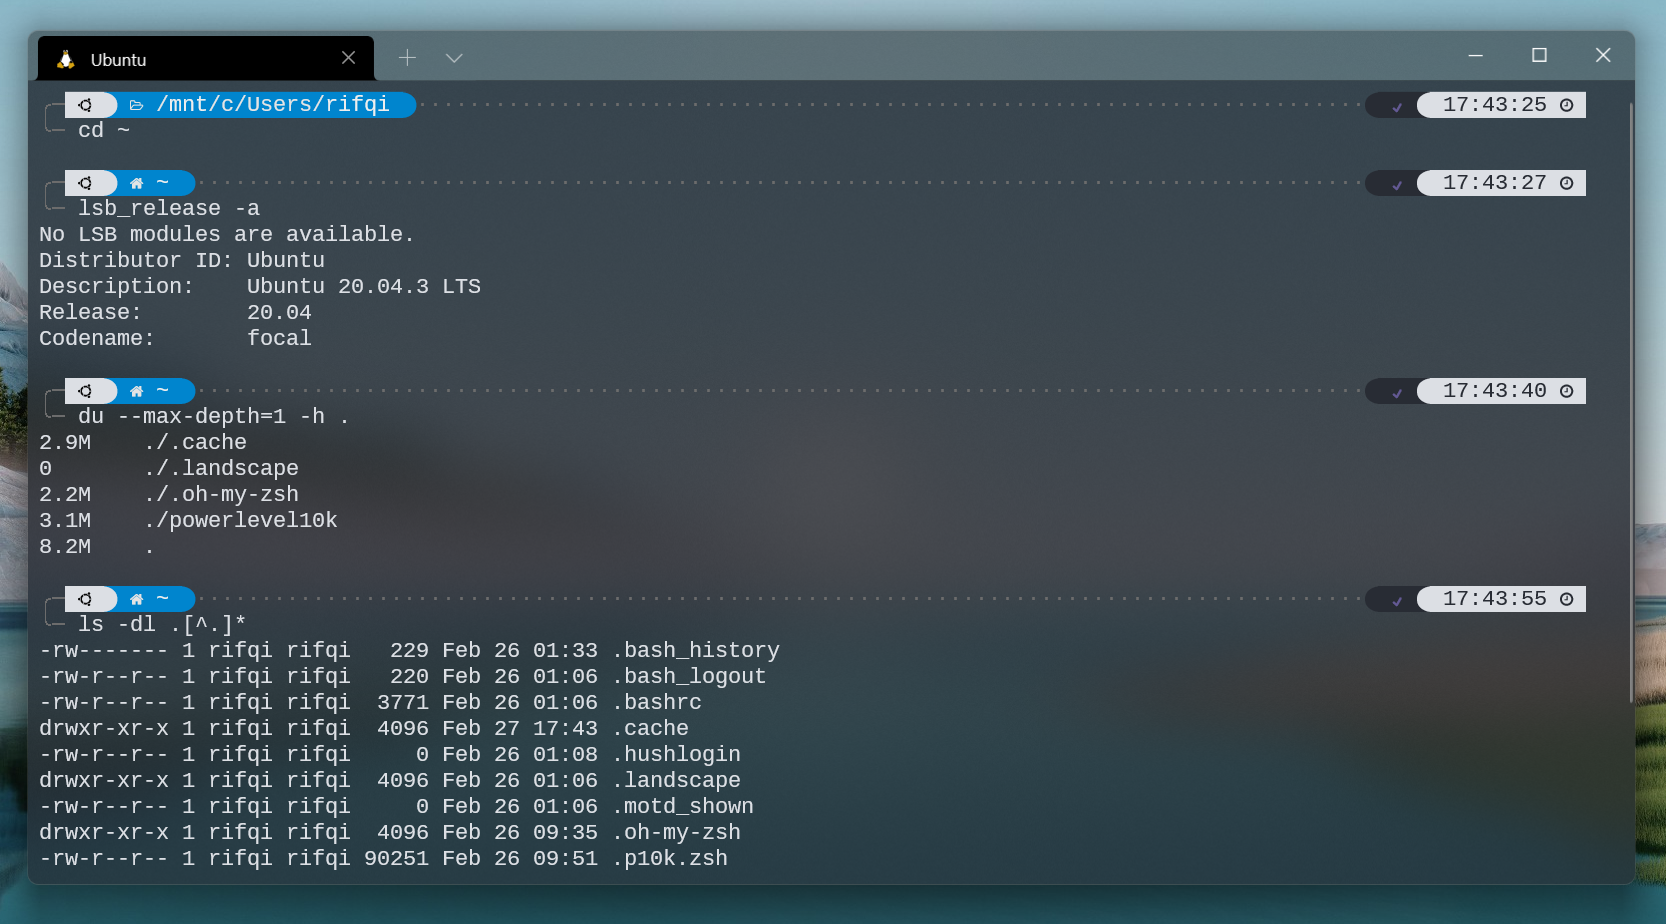
Task: Click the /mnt/c/Users/rifqi path segment
Action: coord(273,104)
